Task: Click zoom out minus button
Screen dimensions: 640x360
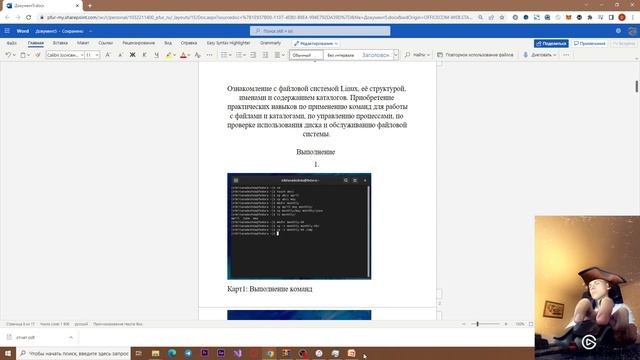Action: 464,324
